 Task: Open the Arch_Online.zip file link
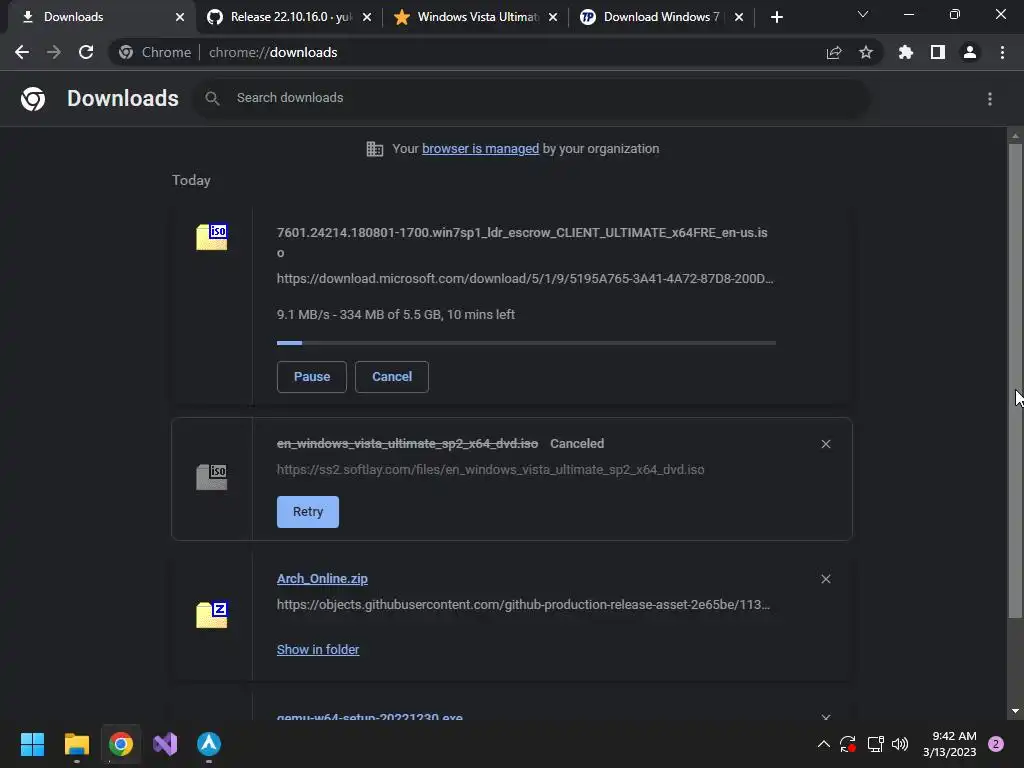pos(322,579)
